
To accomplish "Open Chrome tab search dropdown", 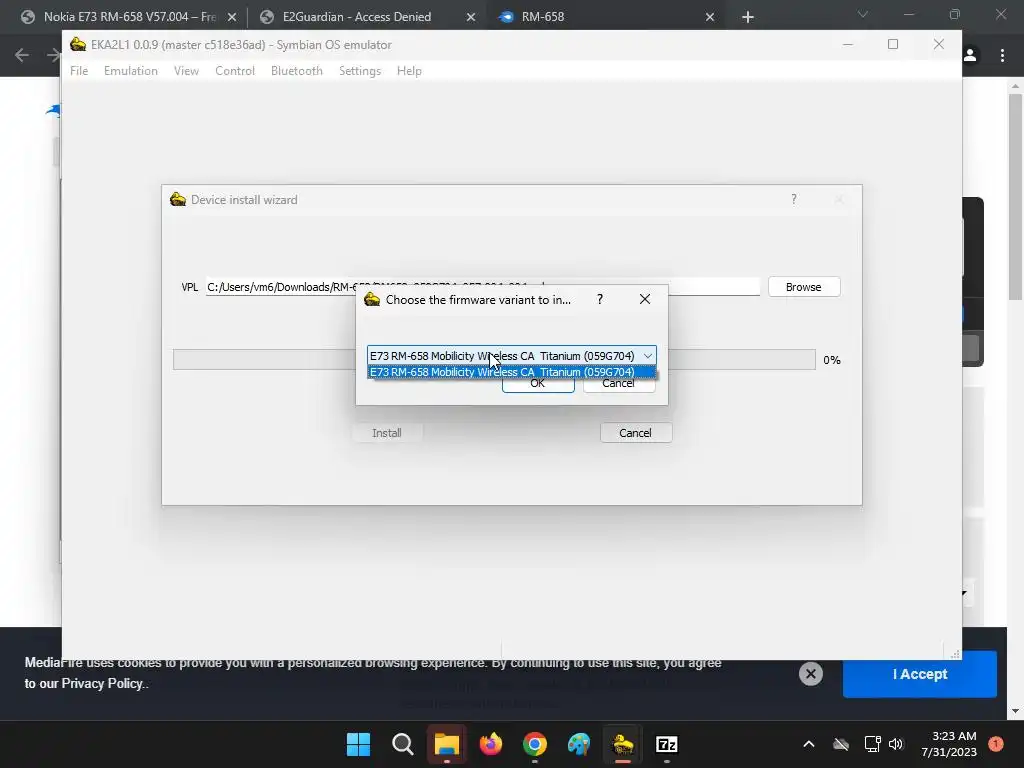I will (x=863, y=14).
